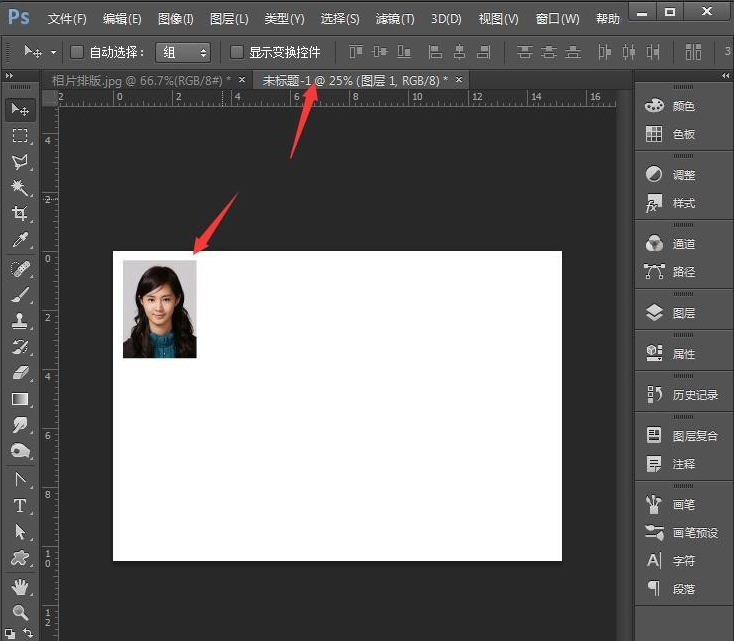Select the Eraser tool
This screenshot has height=641, width=734.
coord(19,372)
